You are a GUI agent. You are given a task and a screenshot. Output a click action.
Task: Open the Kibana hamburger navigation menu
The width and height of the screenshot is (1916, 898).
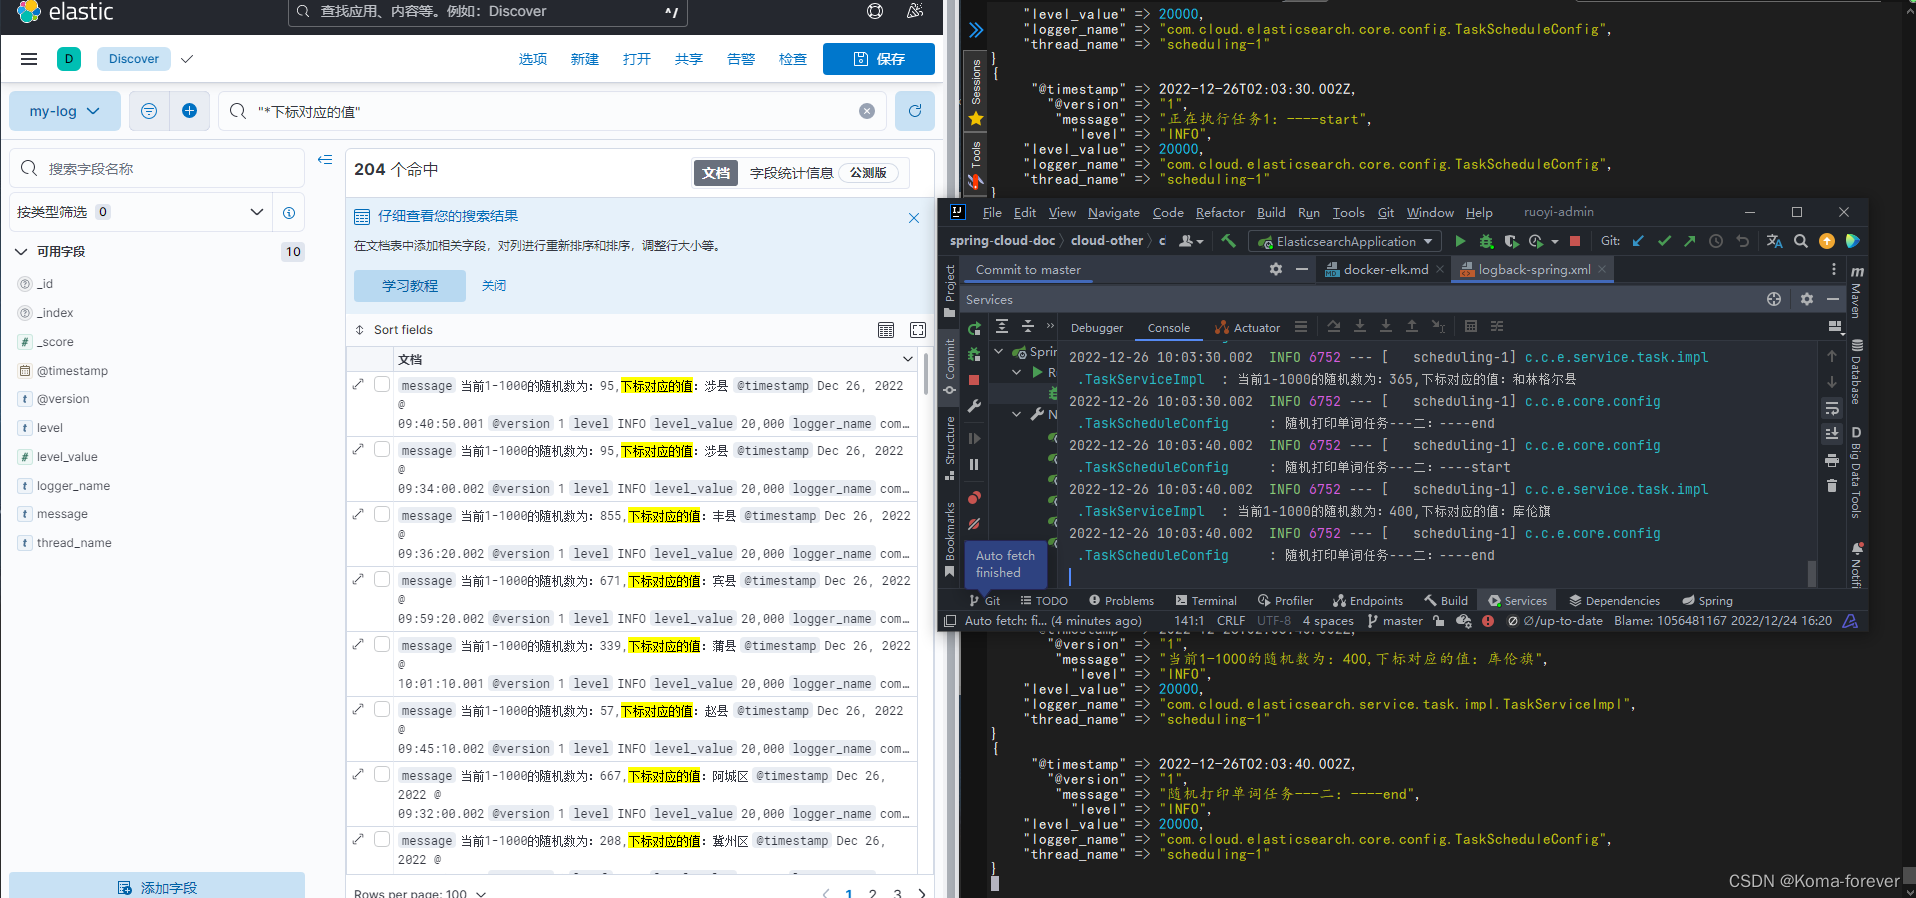pos(29,59)
